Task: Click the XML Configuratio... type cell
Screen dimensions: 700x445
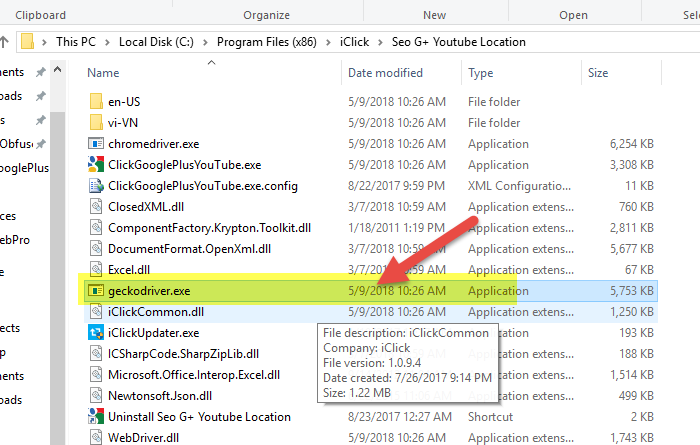Action: coord(519,185)
